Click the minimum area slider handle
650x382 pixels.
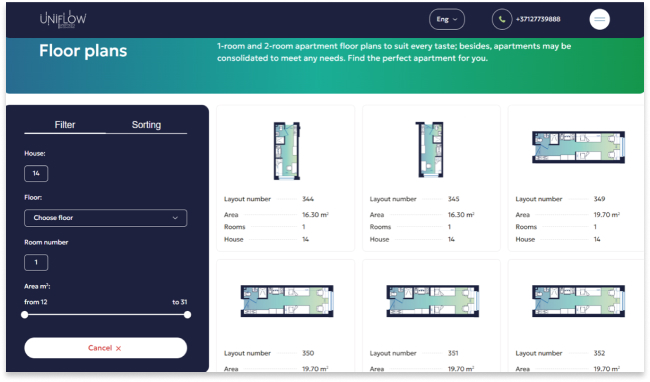25,315
